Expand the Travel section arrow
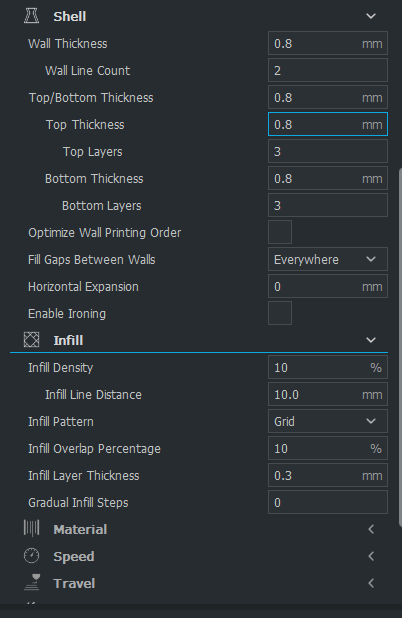402x618 pixels. tap(371, 583)
